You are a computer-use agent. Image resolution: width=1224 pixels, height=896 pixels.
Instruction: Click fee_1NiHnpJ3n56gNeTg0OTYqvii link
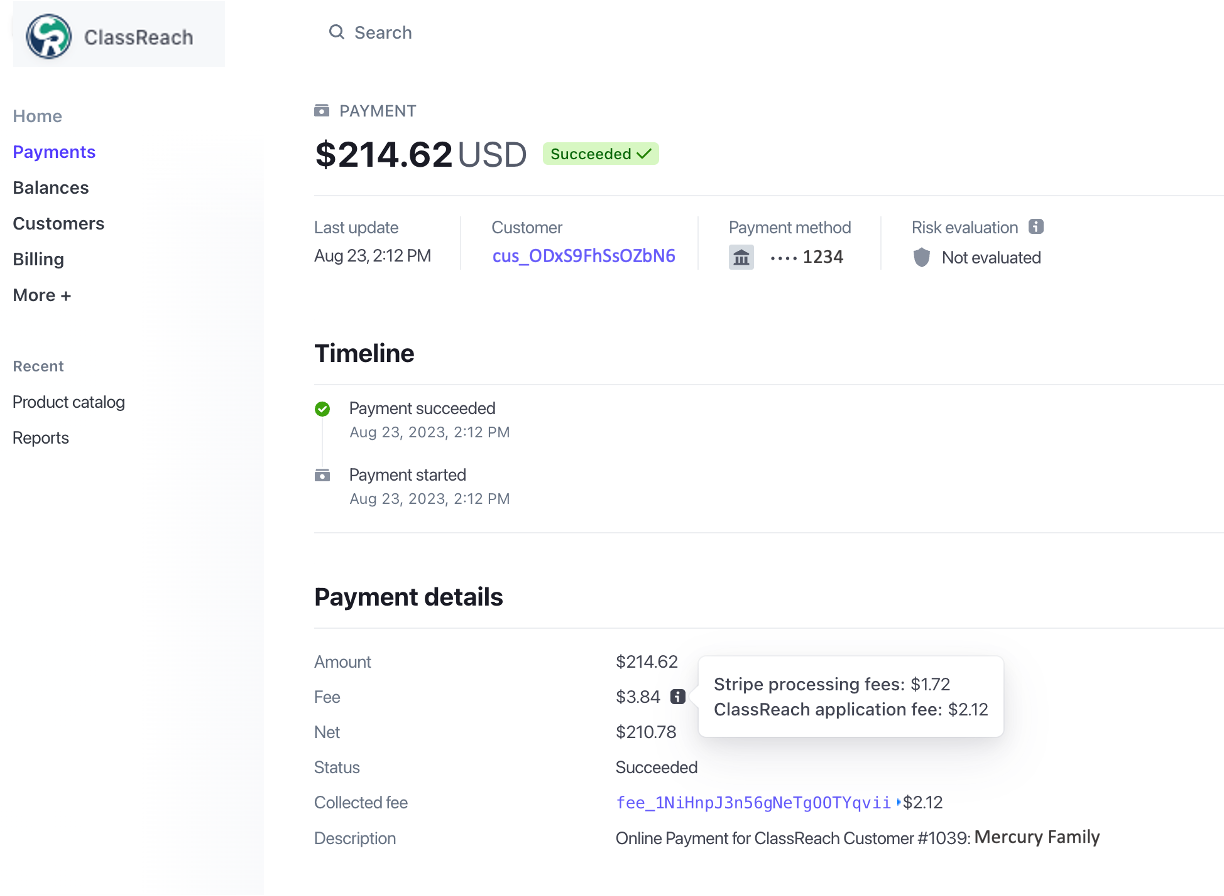click(x=754, y=802)
